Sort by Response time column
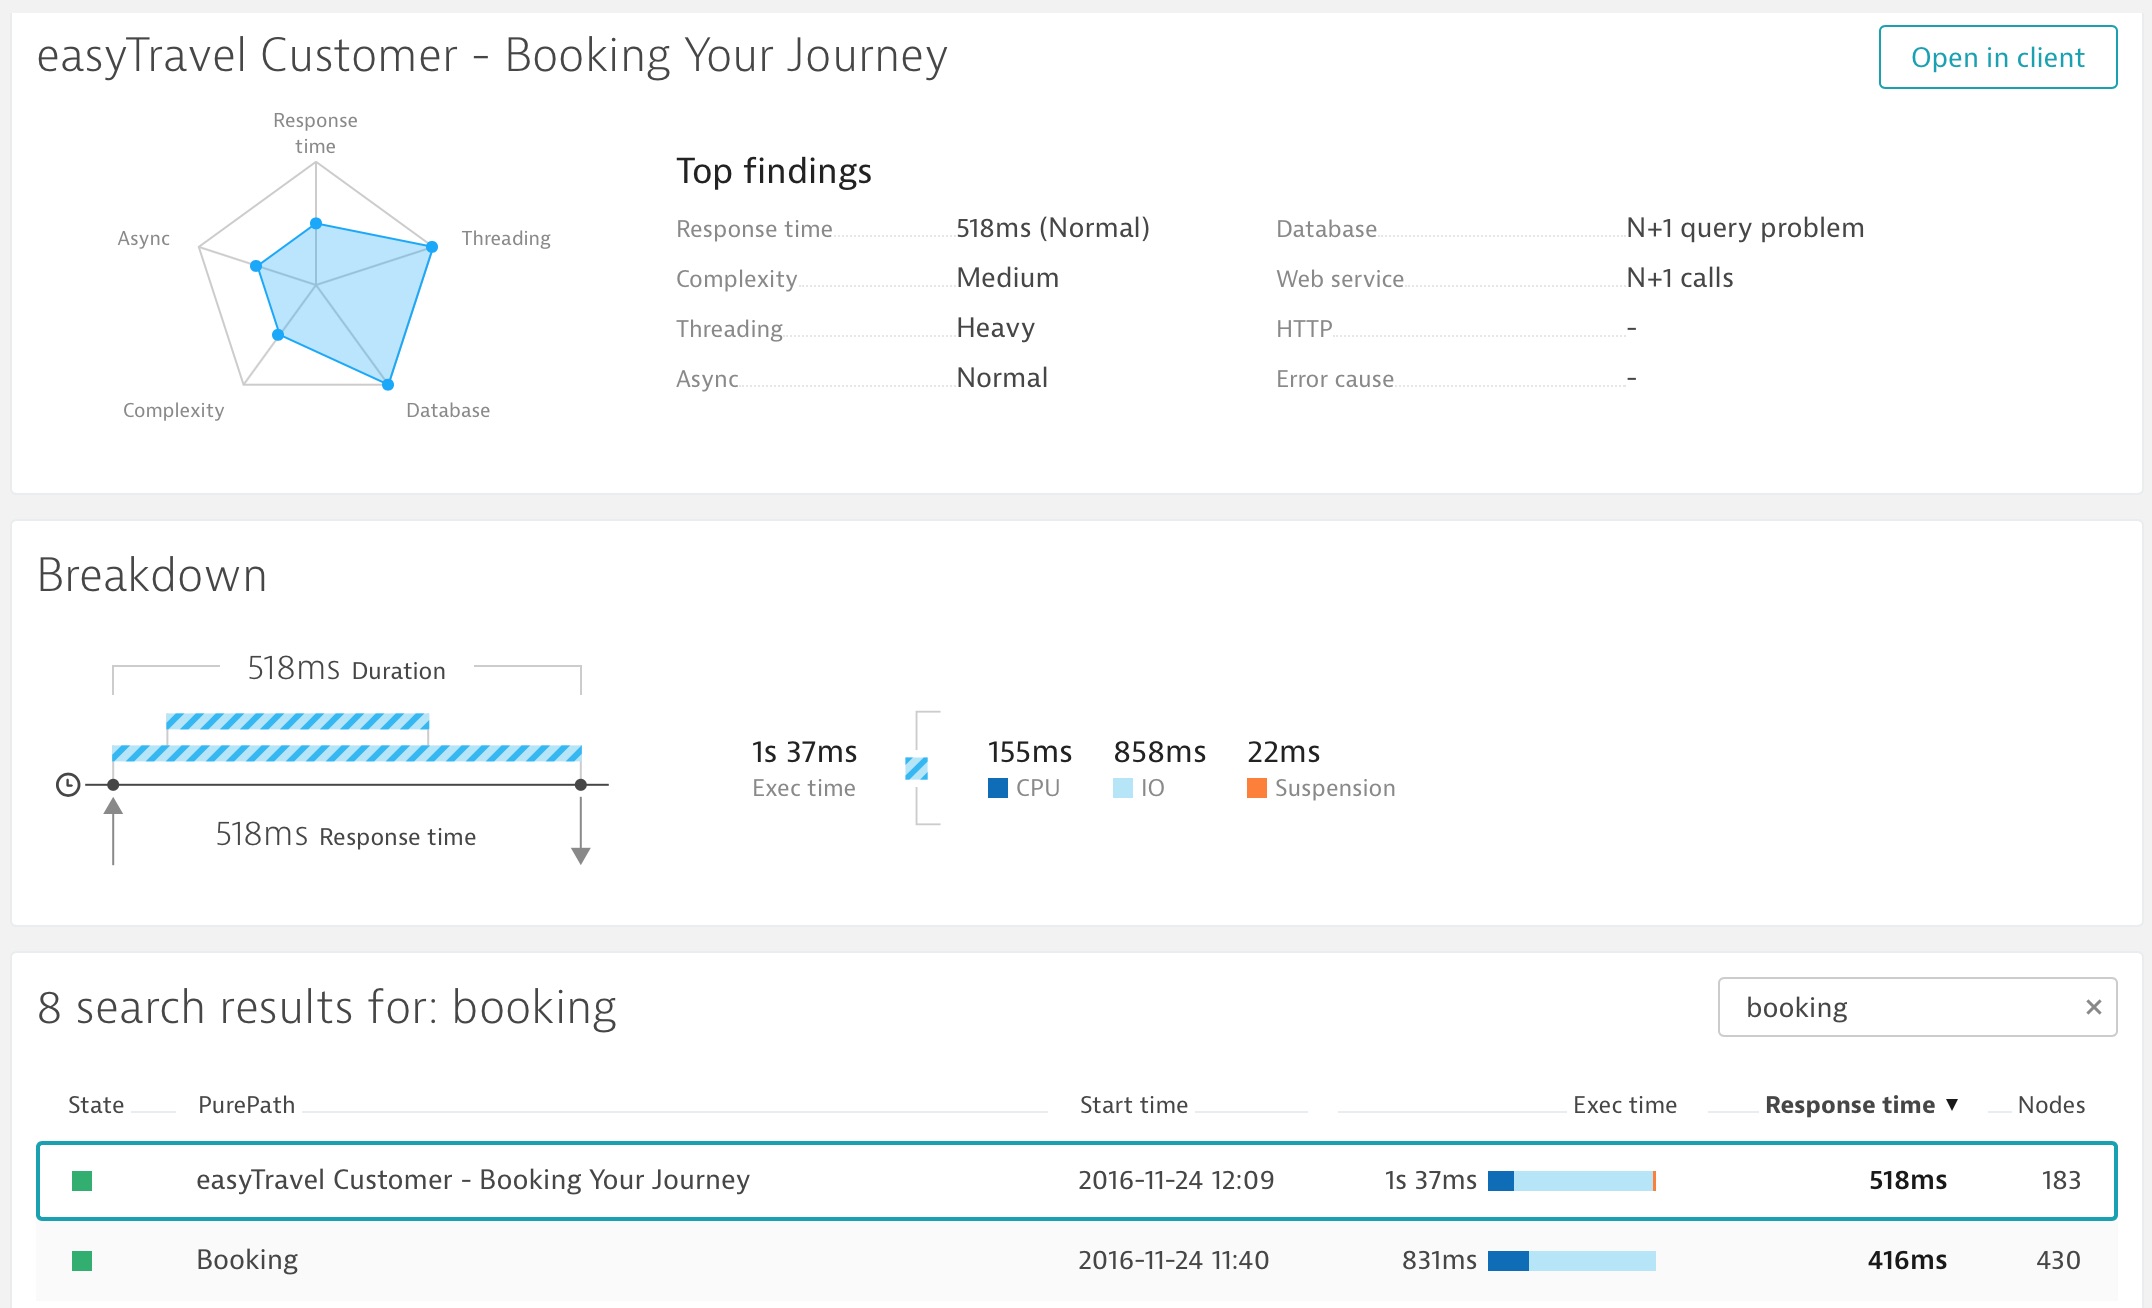This screenshot has width=2152, height=1308. point(1861,1105)
